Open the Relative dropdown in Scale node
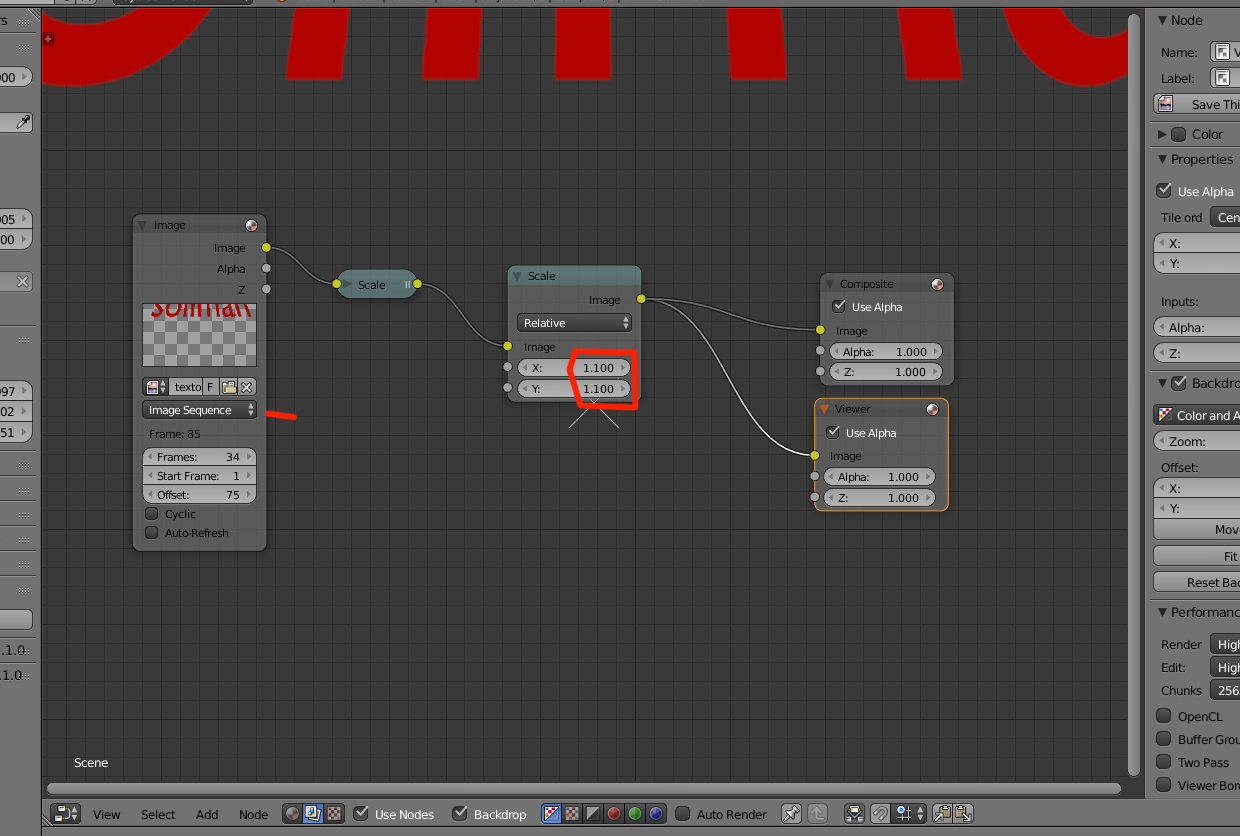Screen dimensions: 1240x836 575,323
